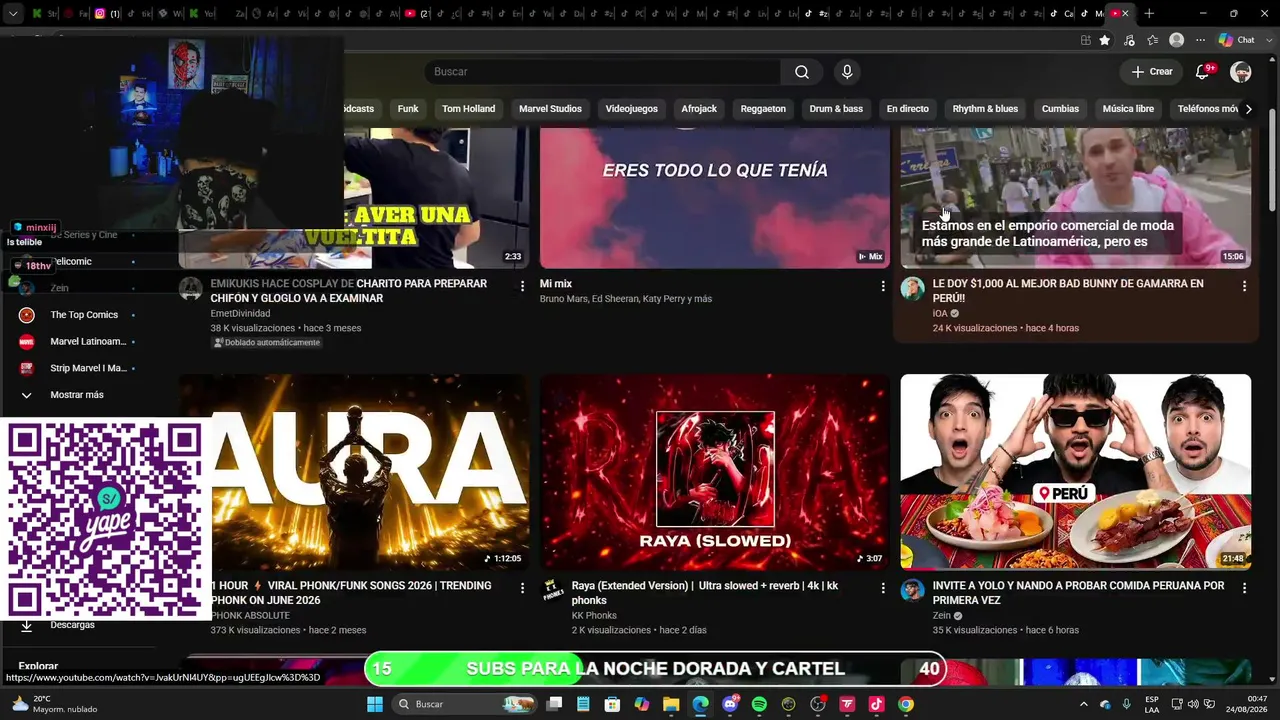1280x720 pixels.
Task: Open title 'INVITE A YOLO Y NANDO A PROBAR'
Action: pos(1078,593)
